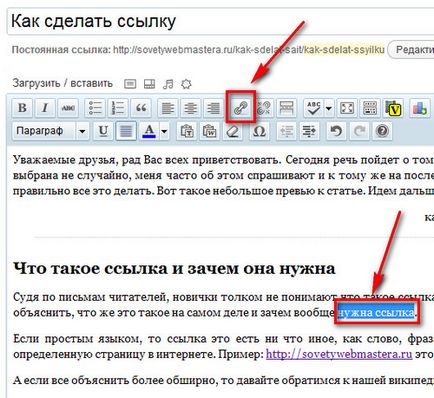Add audio via music note icon
Image resolution: width=434 pixels, height=398 pixels.
pyautogui.click(x=168, y=84)
